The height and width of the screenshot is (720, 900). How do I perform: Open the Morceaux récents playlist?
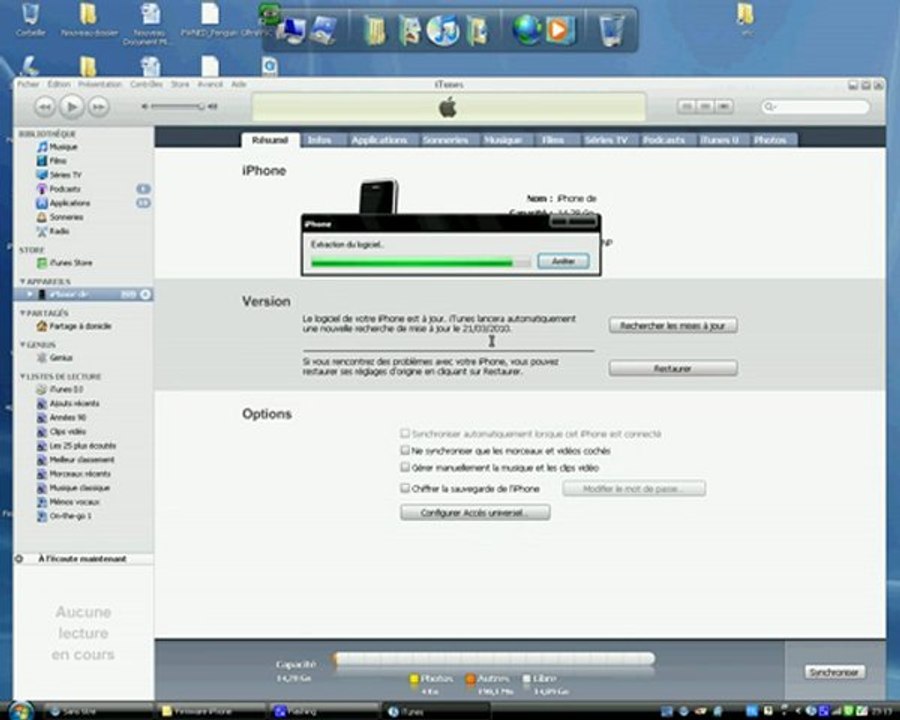[x=73, y=474]
